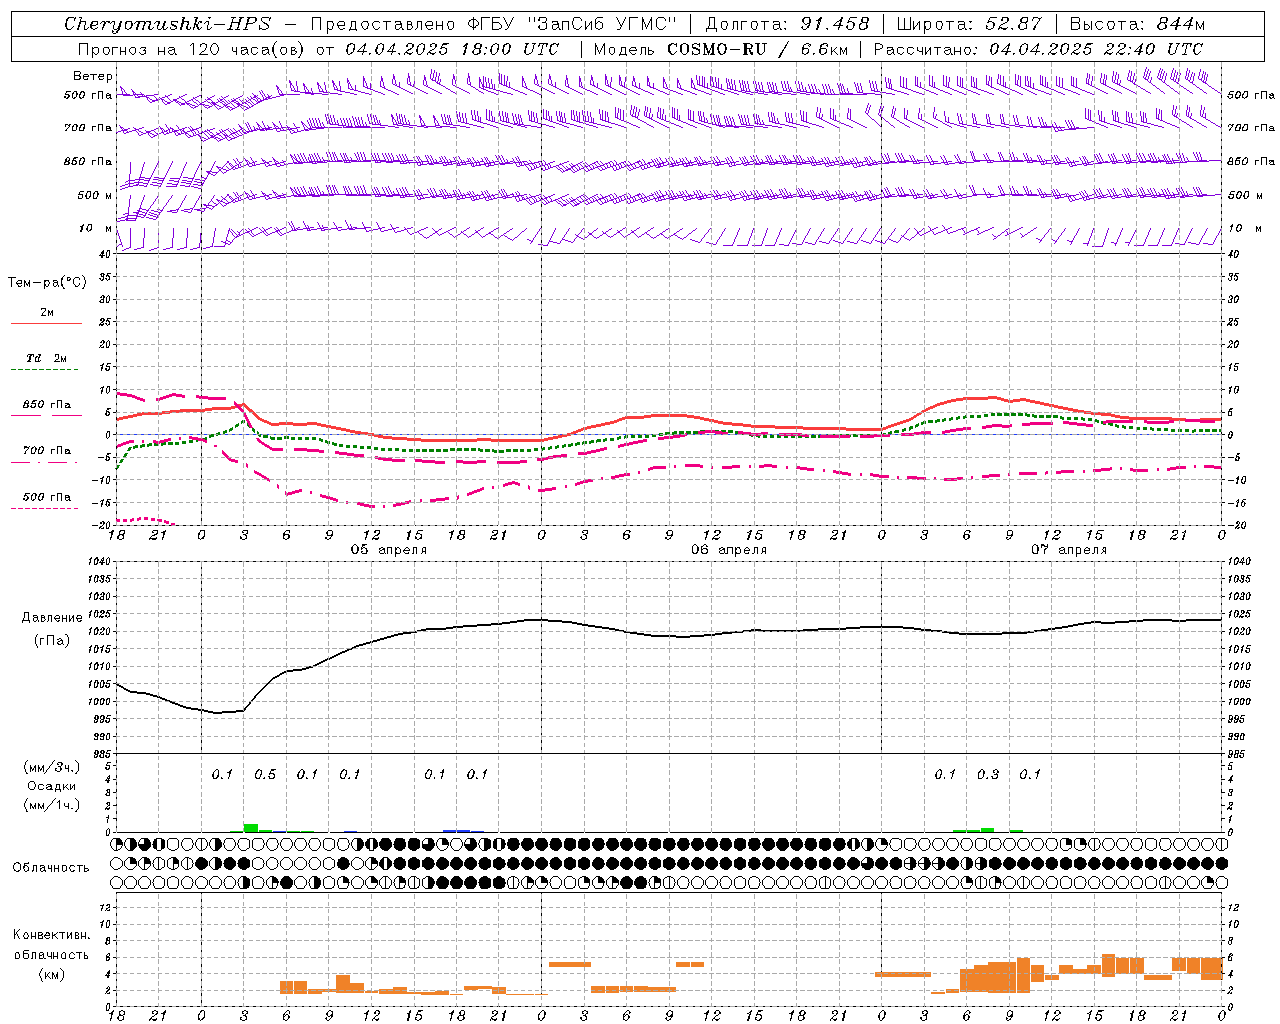Click the Долгота: 91.458 longitude value

[787, 24]
